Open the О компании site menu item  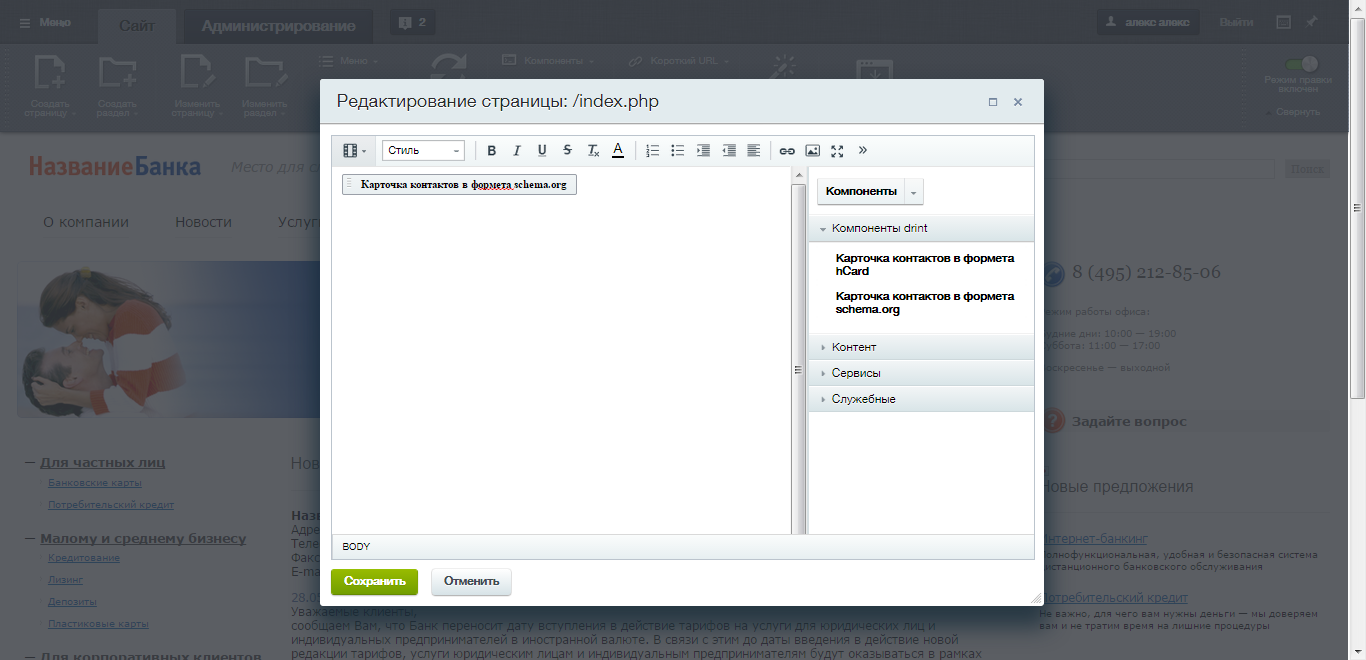86,222
